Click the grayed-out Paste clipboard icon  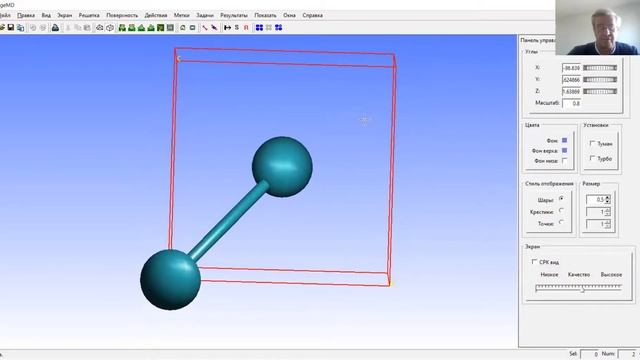87,27
